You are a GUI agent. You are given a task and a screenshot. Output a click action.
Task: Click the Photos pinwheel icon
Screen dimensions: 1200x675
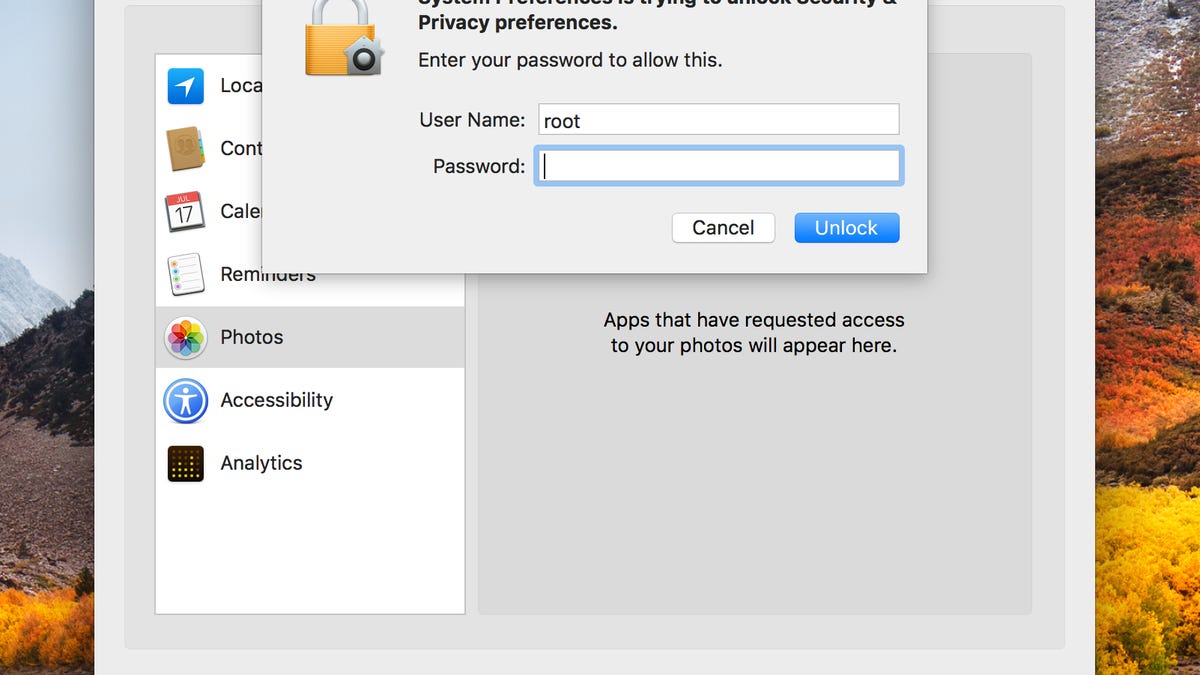(x=185, y=338)
